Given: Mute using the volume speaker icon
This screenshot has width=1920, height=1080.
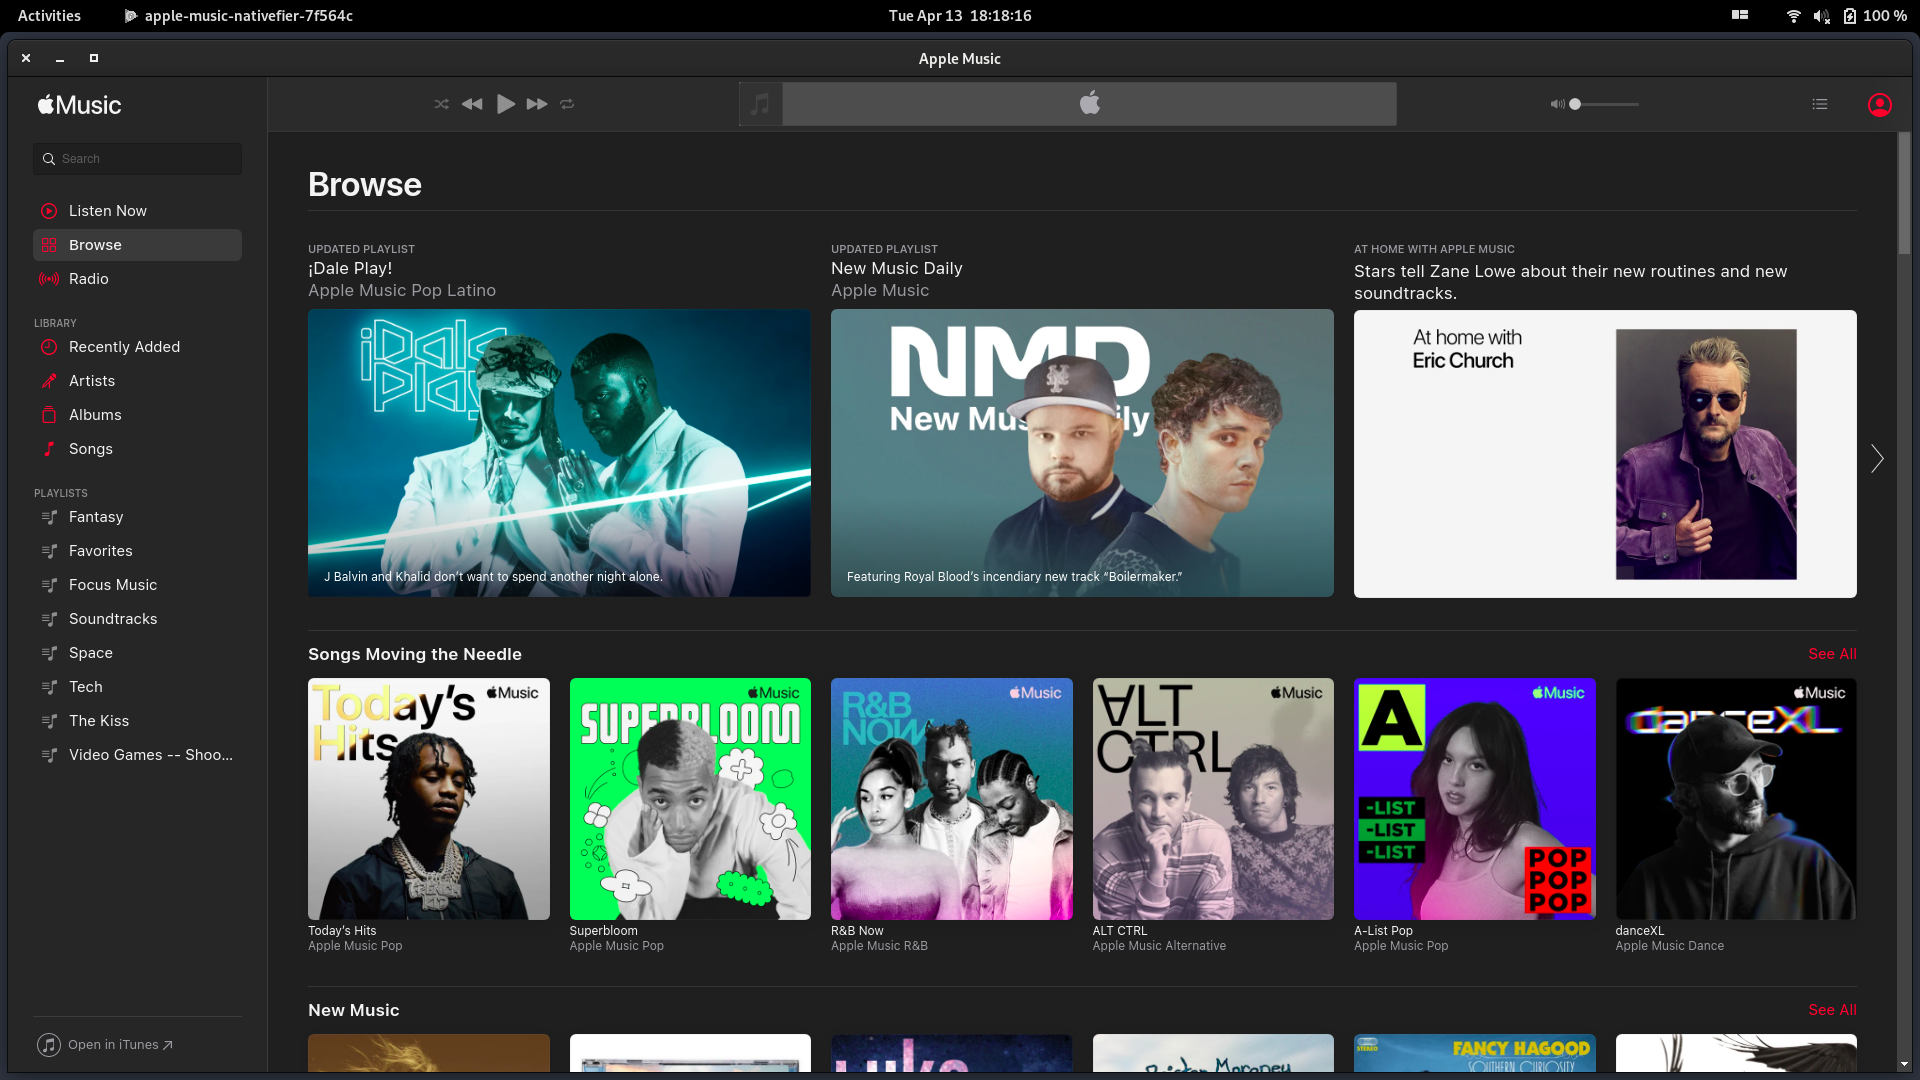Looking at the screenshot, I should [x=1556, y=104].
